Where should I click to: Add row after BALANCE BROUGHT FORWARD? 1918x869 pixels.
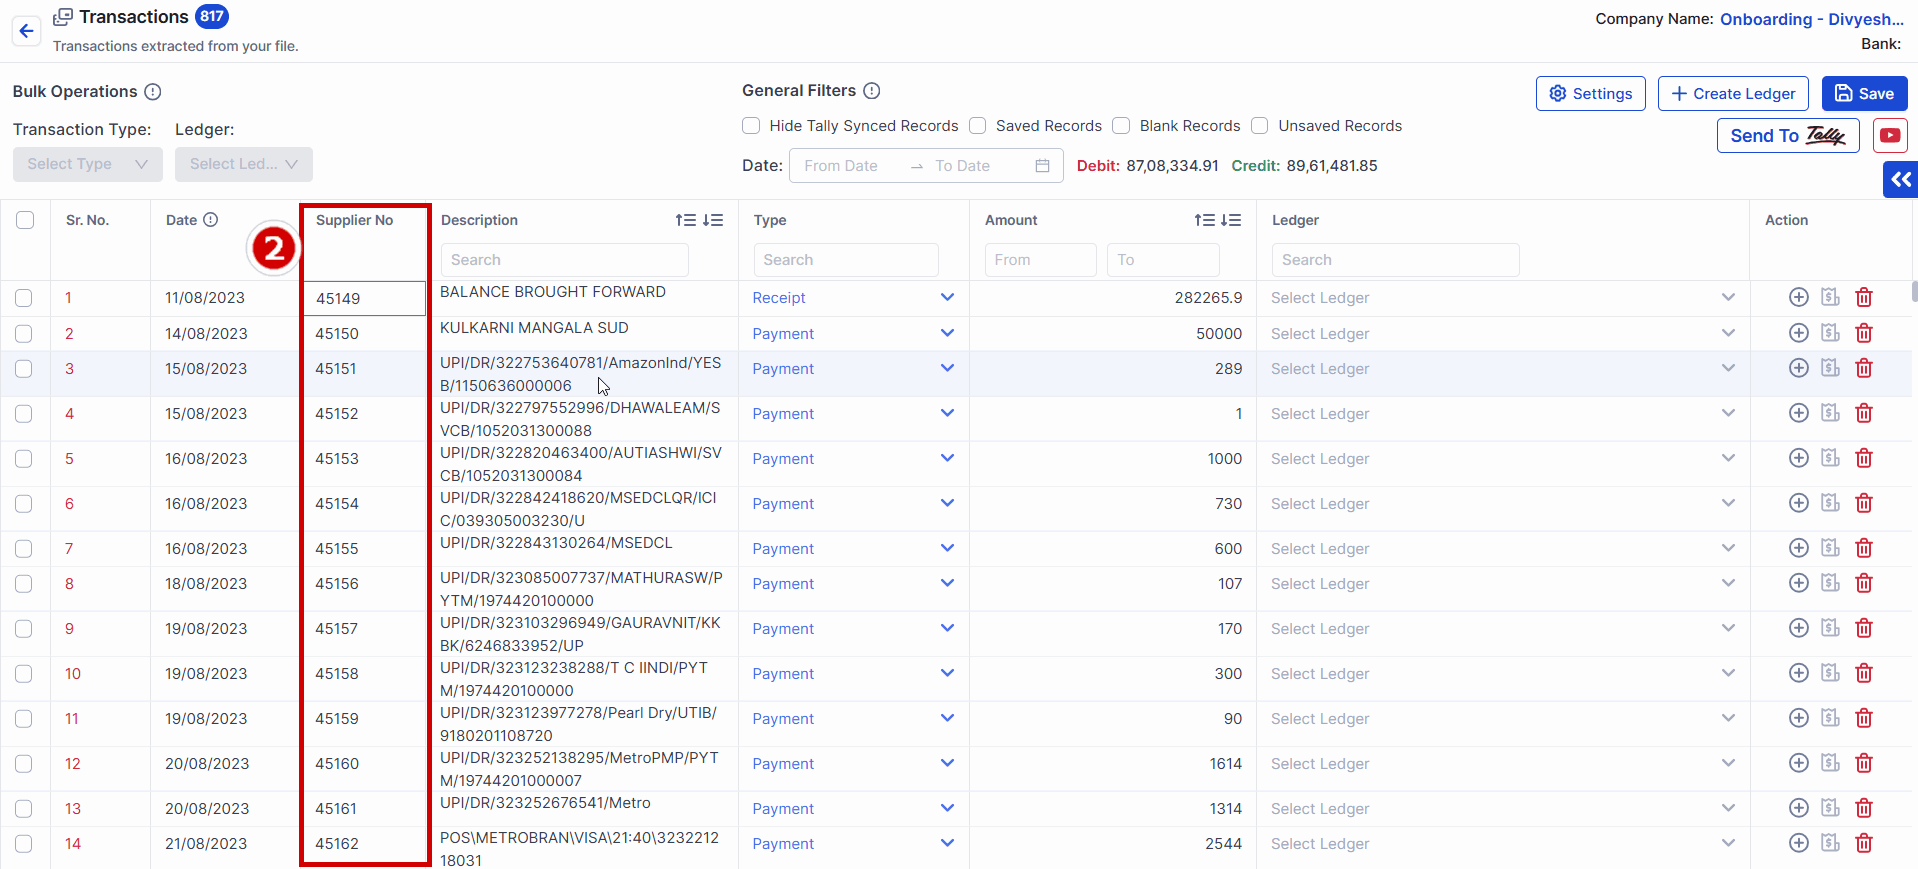tap(1799, 297)
